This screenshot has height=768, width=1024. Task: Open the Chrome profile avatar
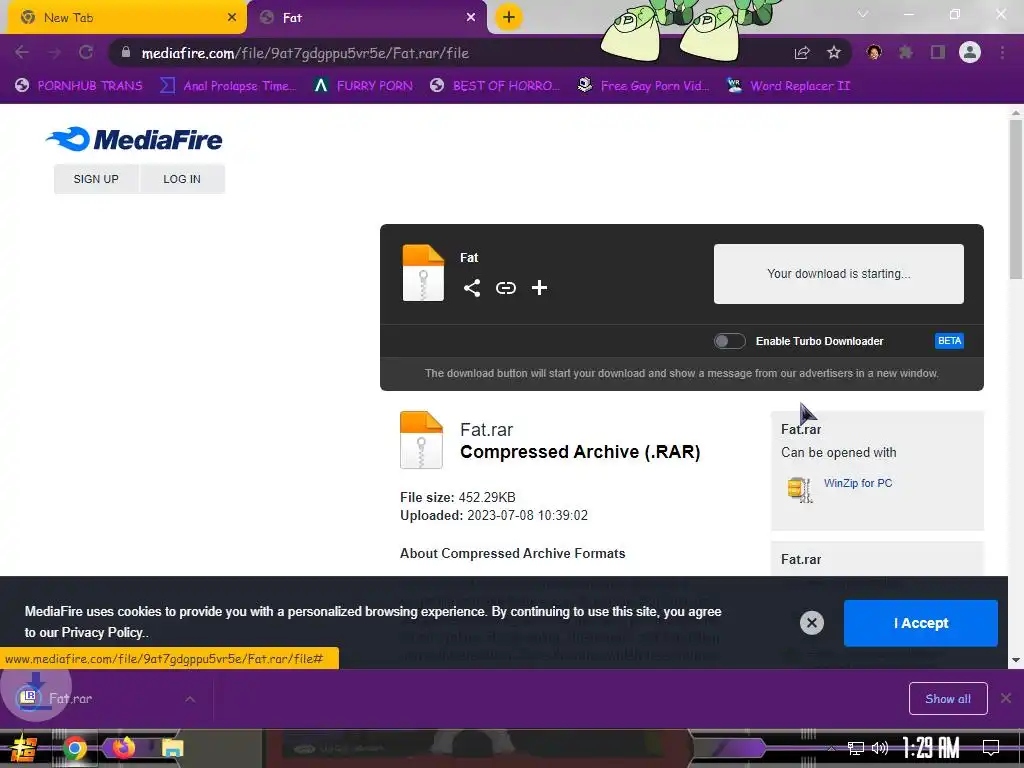click(970, 52)
